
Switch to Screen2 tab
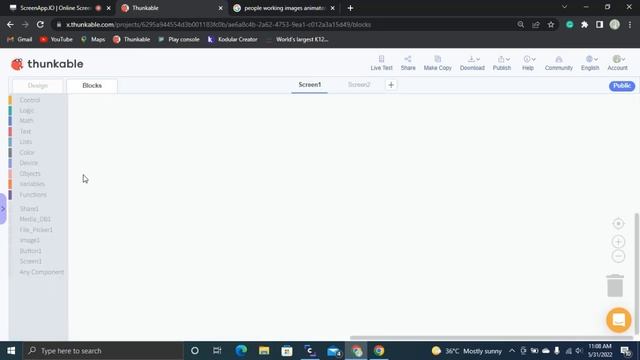(359, 85)
